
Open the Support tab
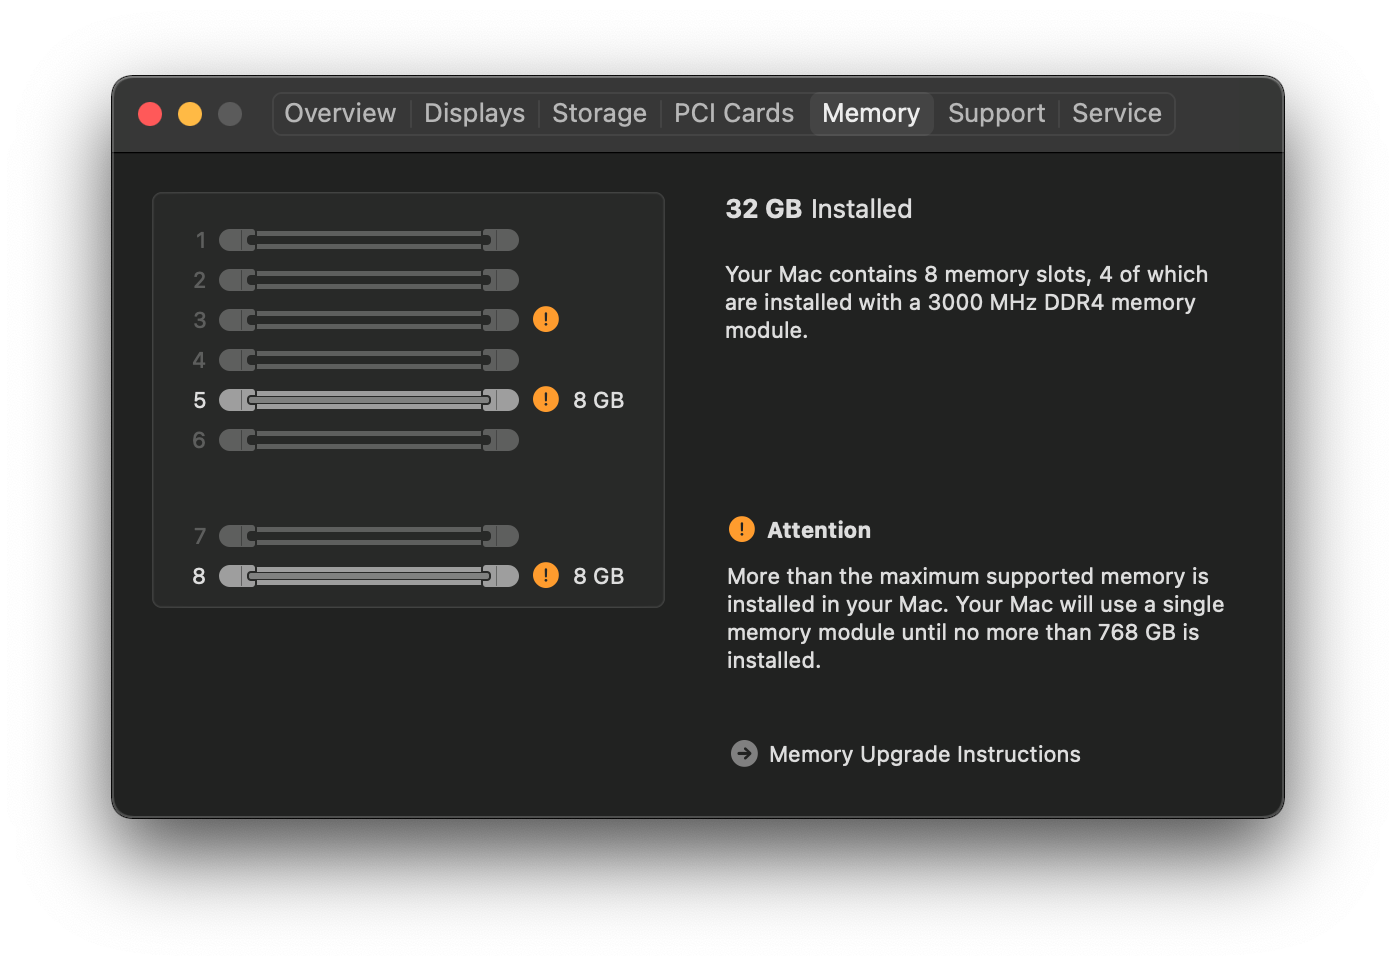pos(996,113)
